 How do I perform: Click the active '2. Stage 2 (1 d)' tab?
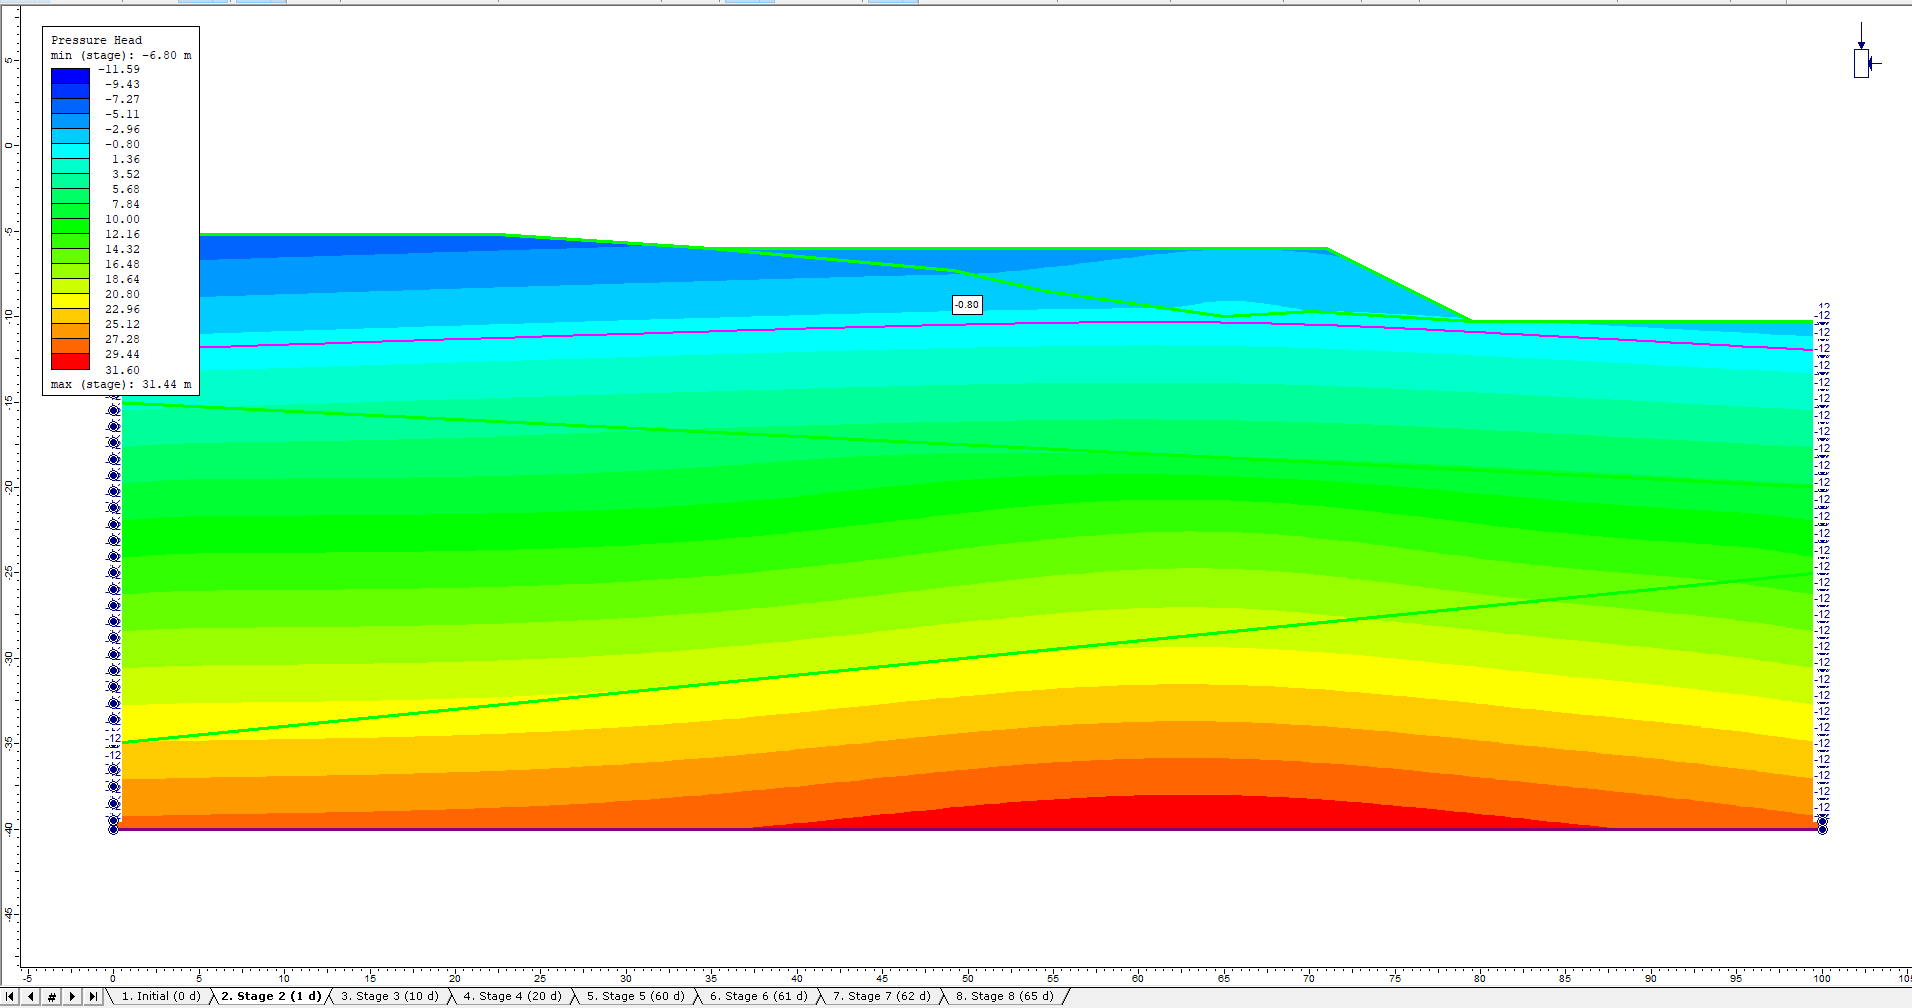click(x=272, y=996)
